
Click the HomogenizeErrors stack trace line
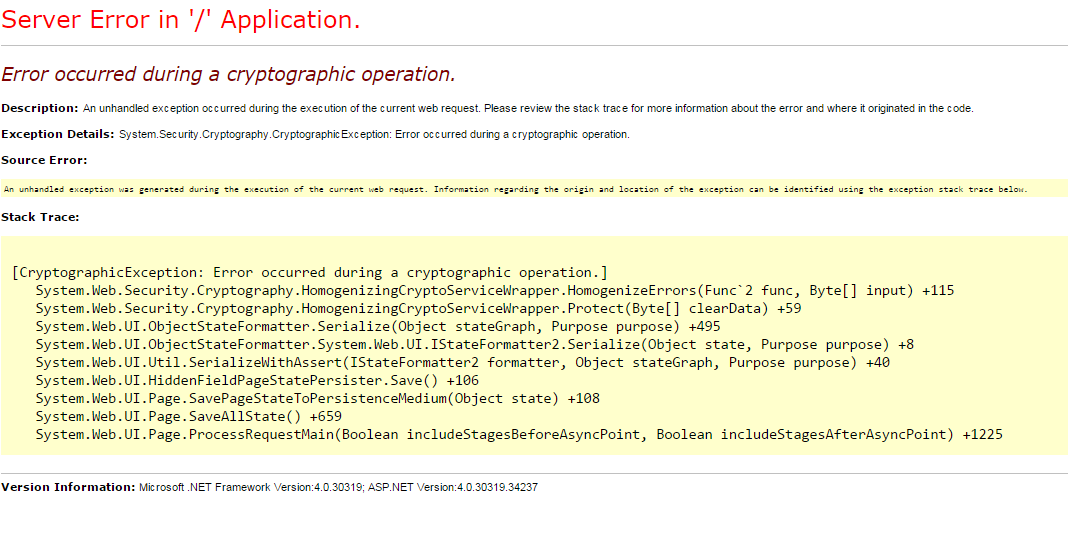click(494, 290)
